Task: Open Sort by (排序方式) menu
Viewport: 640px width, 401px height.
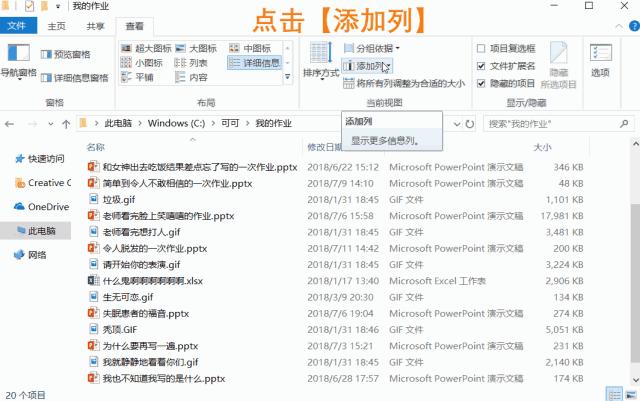Action: coord(321,60)
